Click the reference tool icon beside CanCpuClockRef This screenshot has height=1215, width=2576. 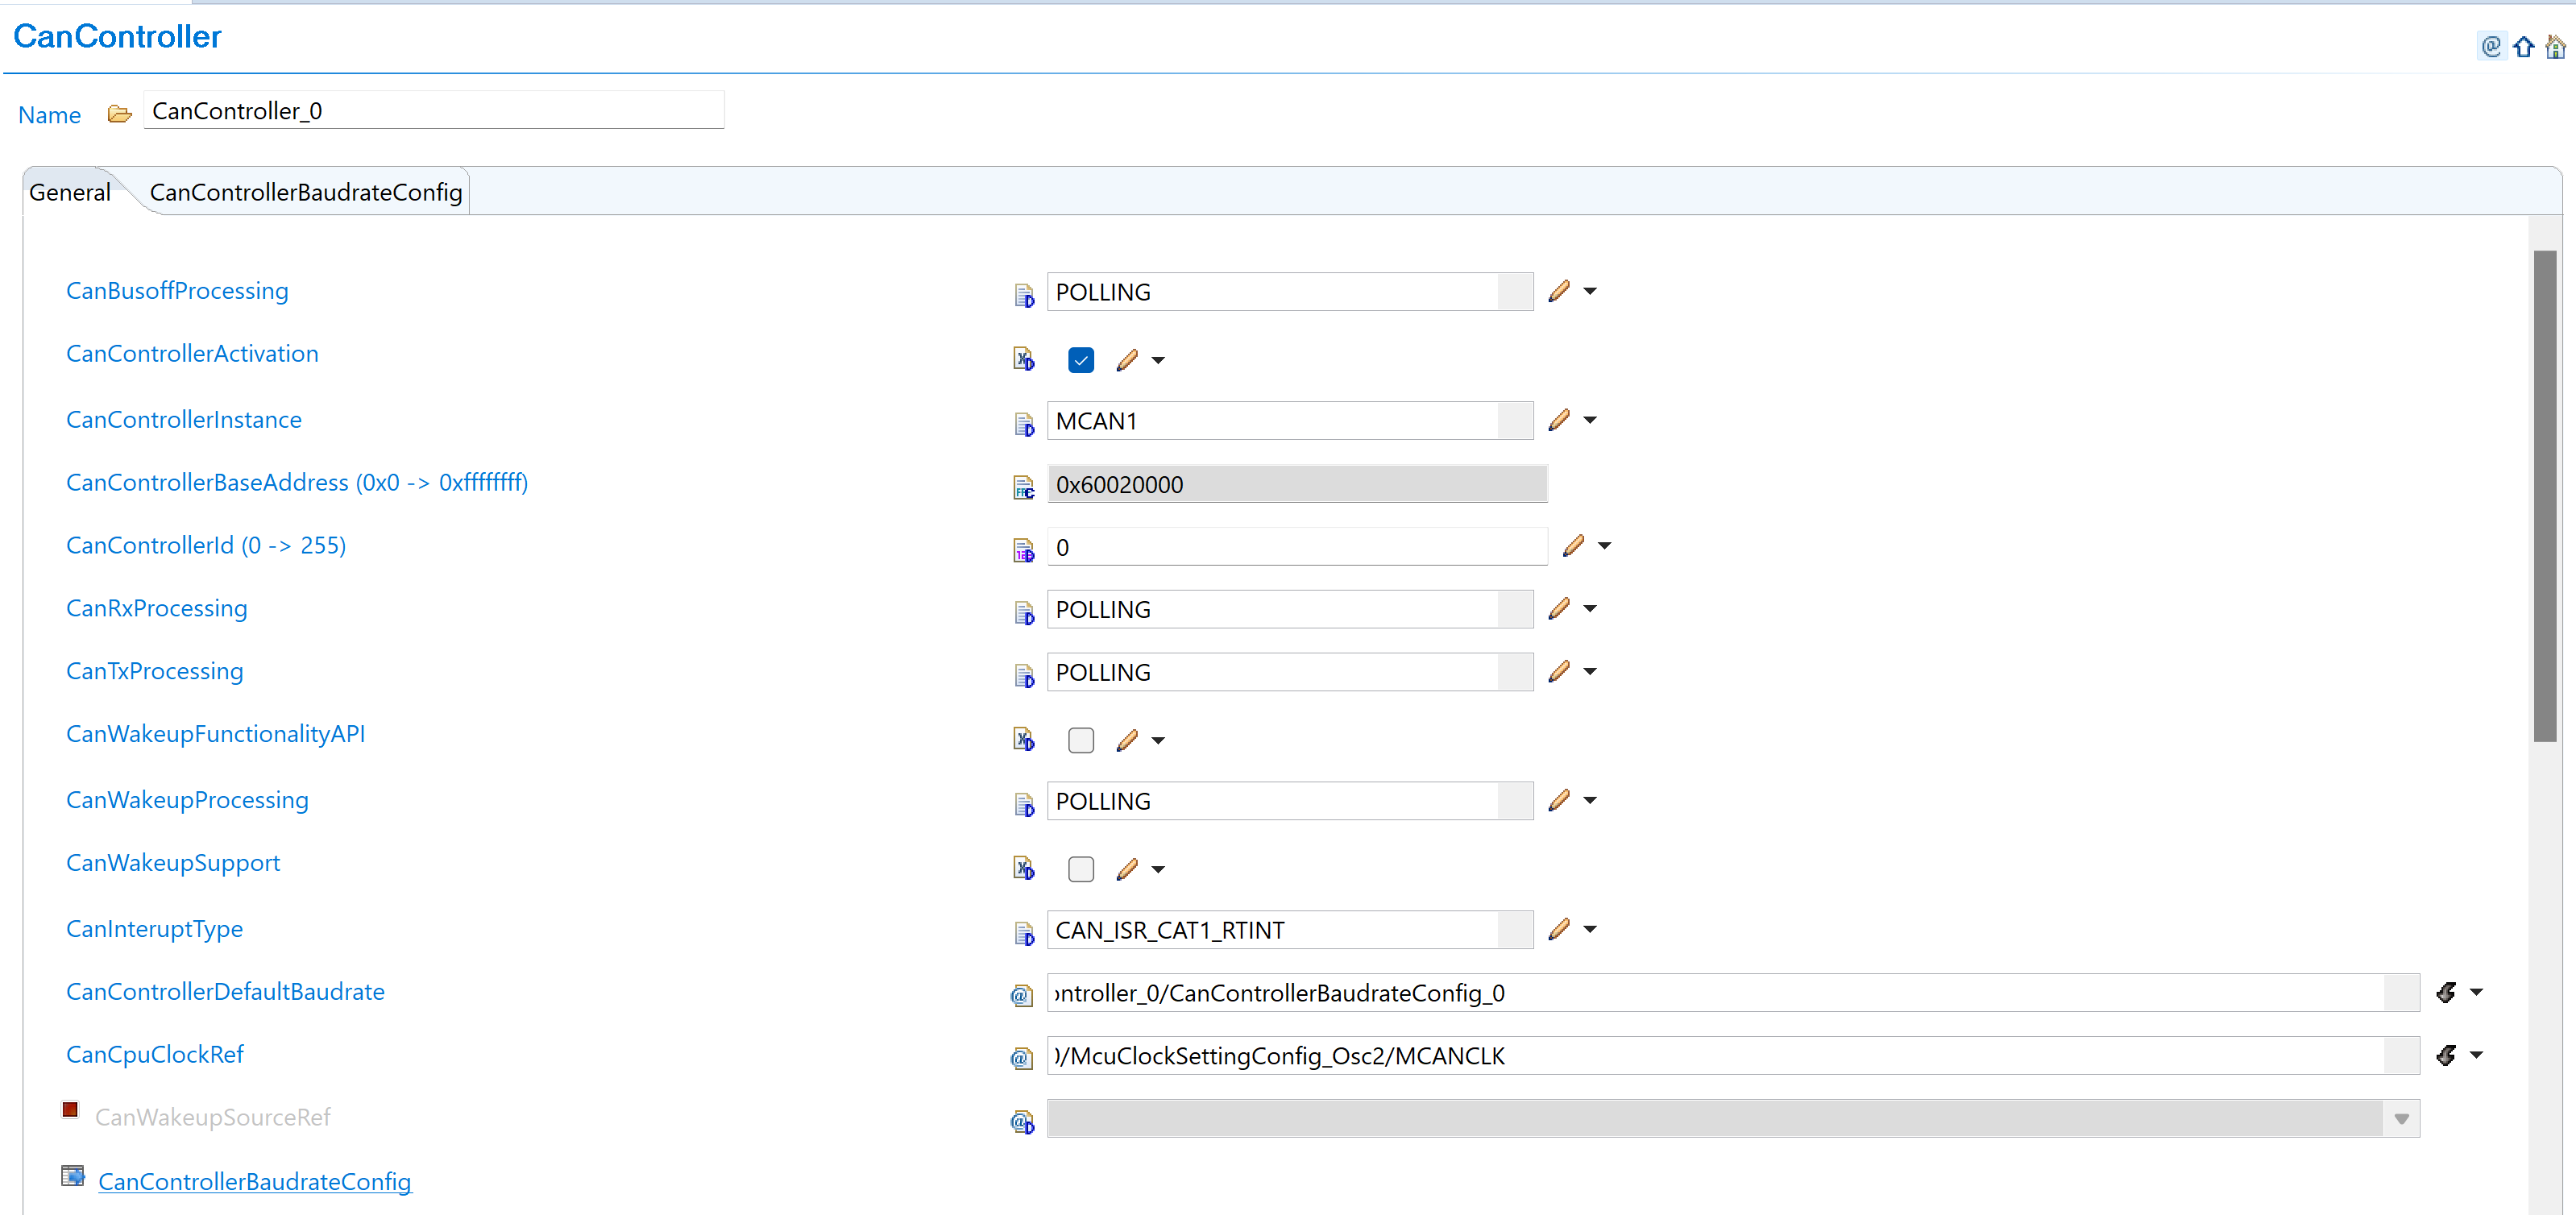point(2446,1055)
